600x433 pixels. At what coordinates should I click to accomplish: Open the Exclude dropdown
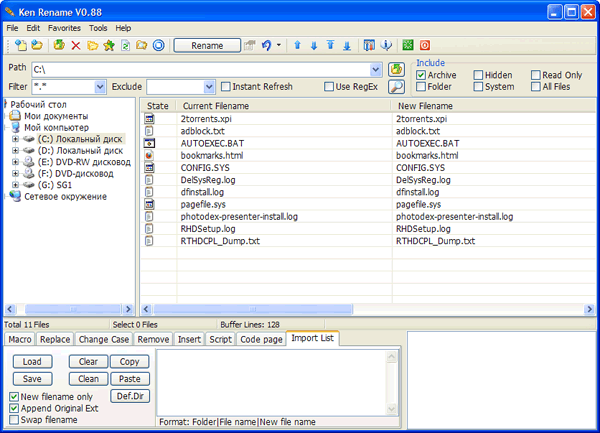point(209,87)
